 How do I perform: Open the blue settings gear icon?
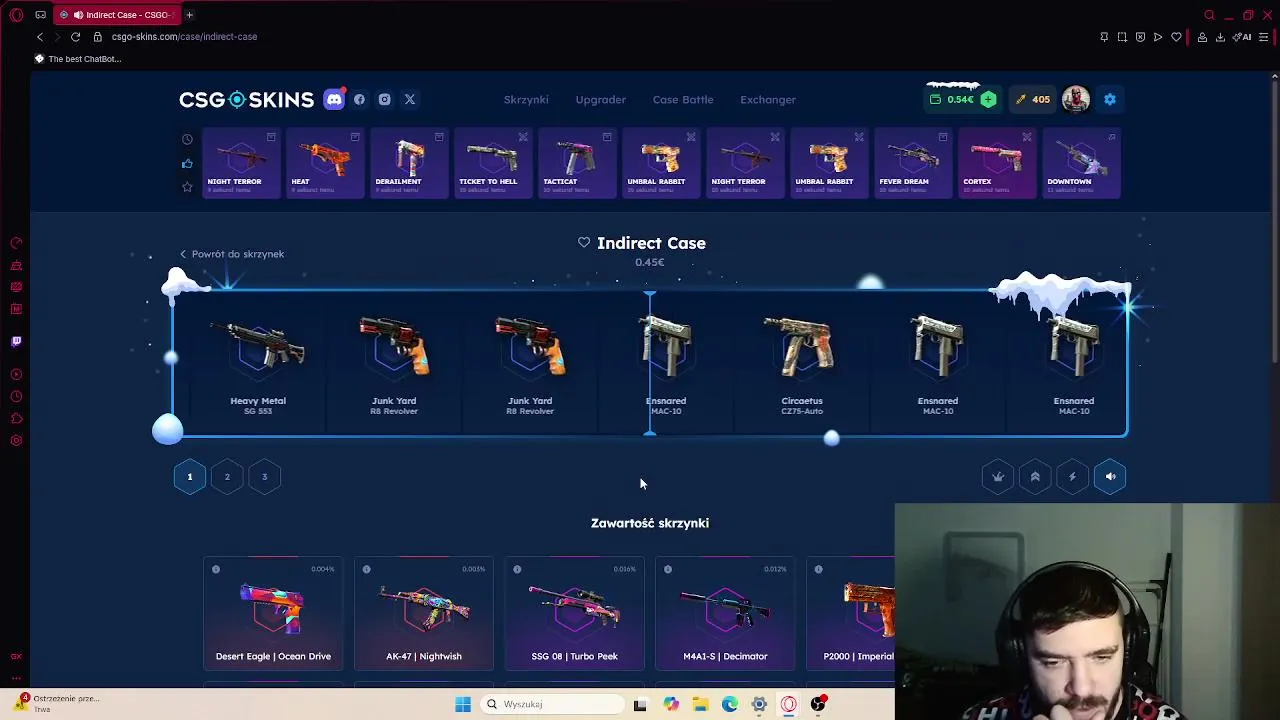[1109, 99]
